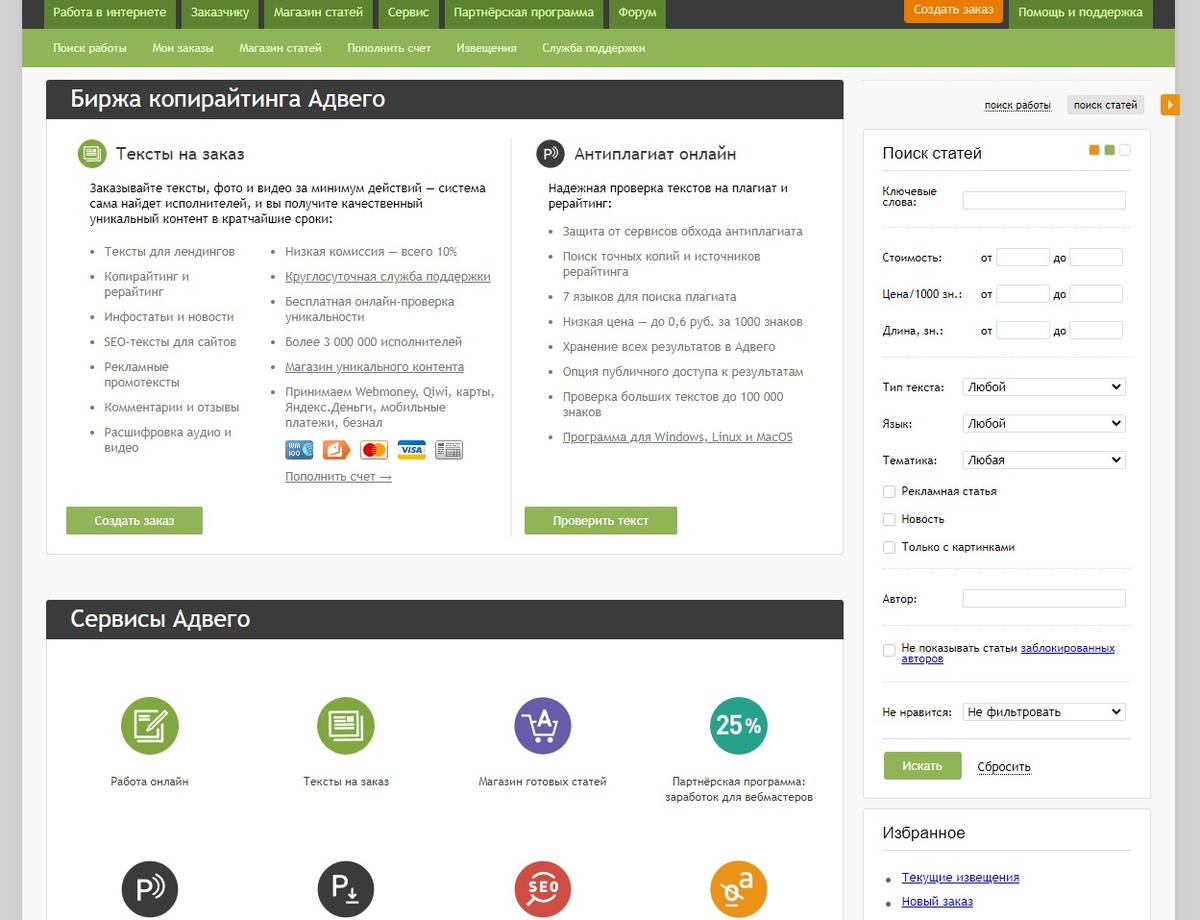Select the orange square in Поиск статей header

pos(1094,150)
